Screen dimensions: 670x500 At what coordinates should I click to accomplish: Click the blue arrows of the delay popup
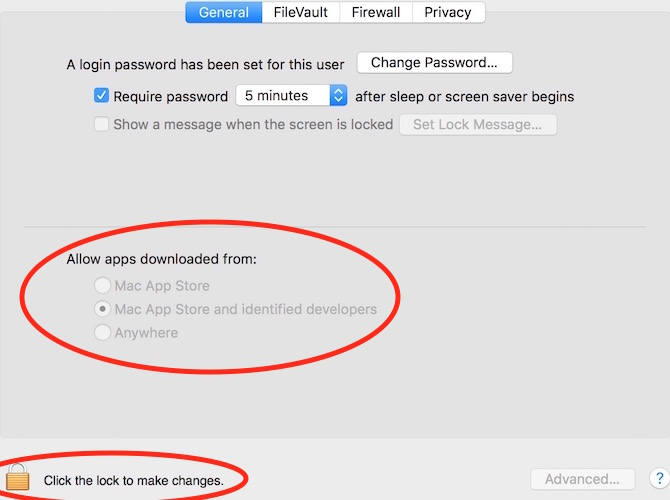pos(338,97)
